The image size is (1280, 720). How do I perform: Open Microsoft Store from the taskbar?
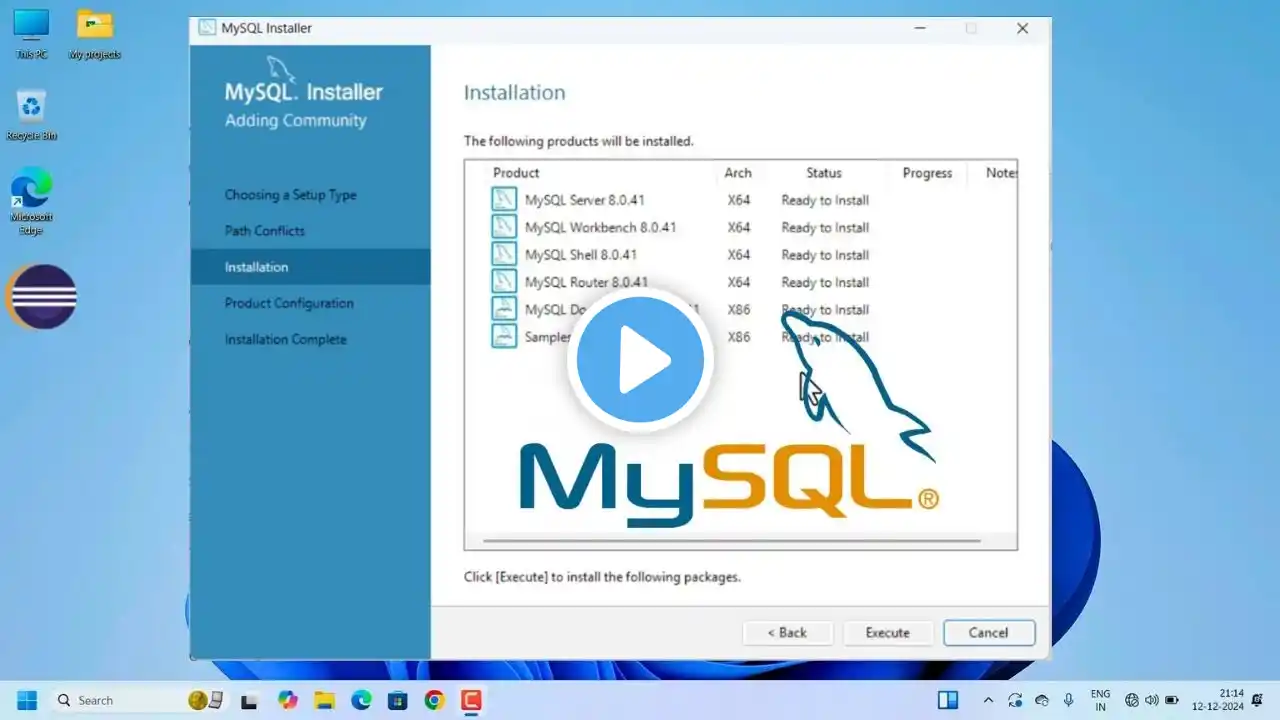coord(397,700)
